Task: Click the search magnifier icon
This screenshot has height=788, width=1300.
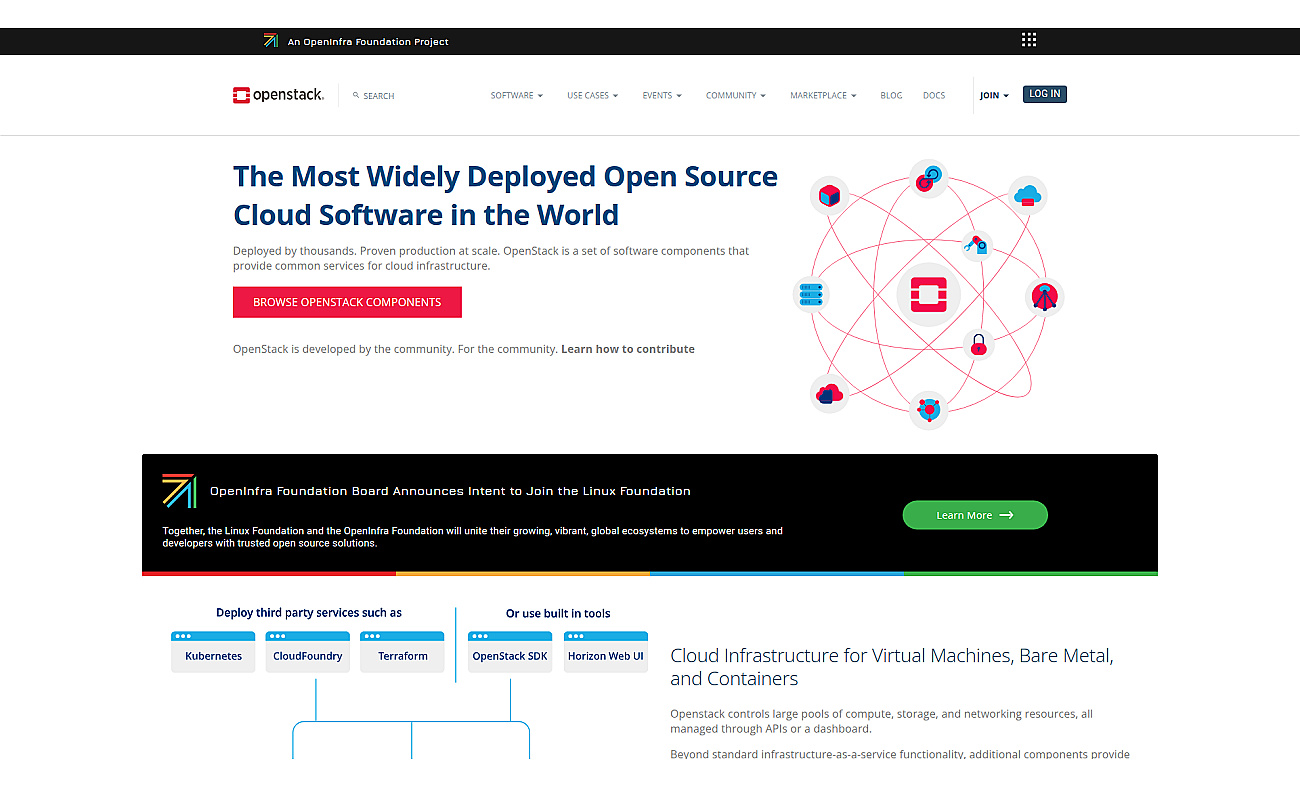Action: (356, 96)
